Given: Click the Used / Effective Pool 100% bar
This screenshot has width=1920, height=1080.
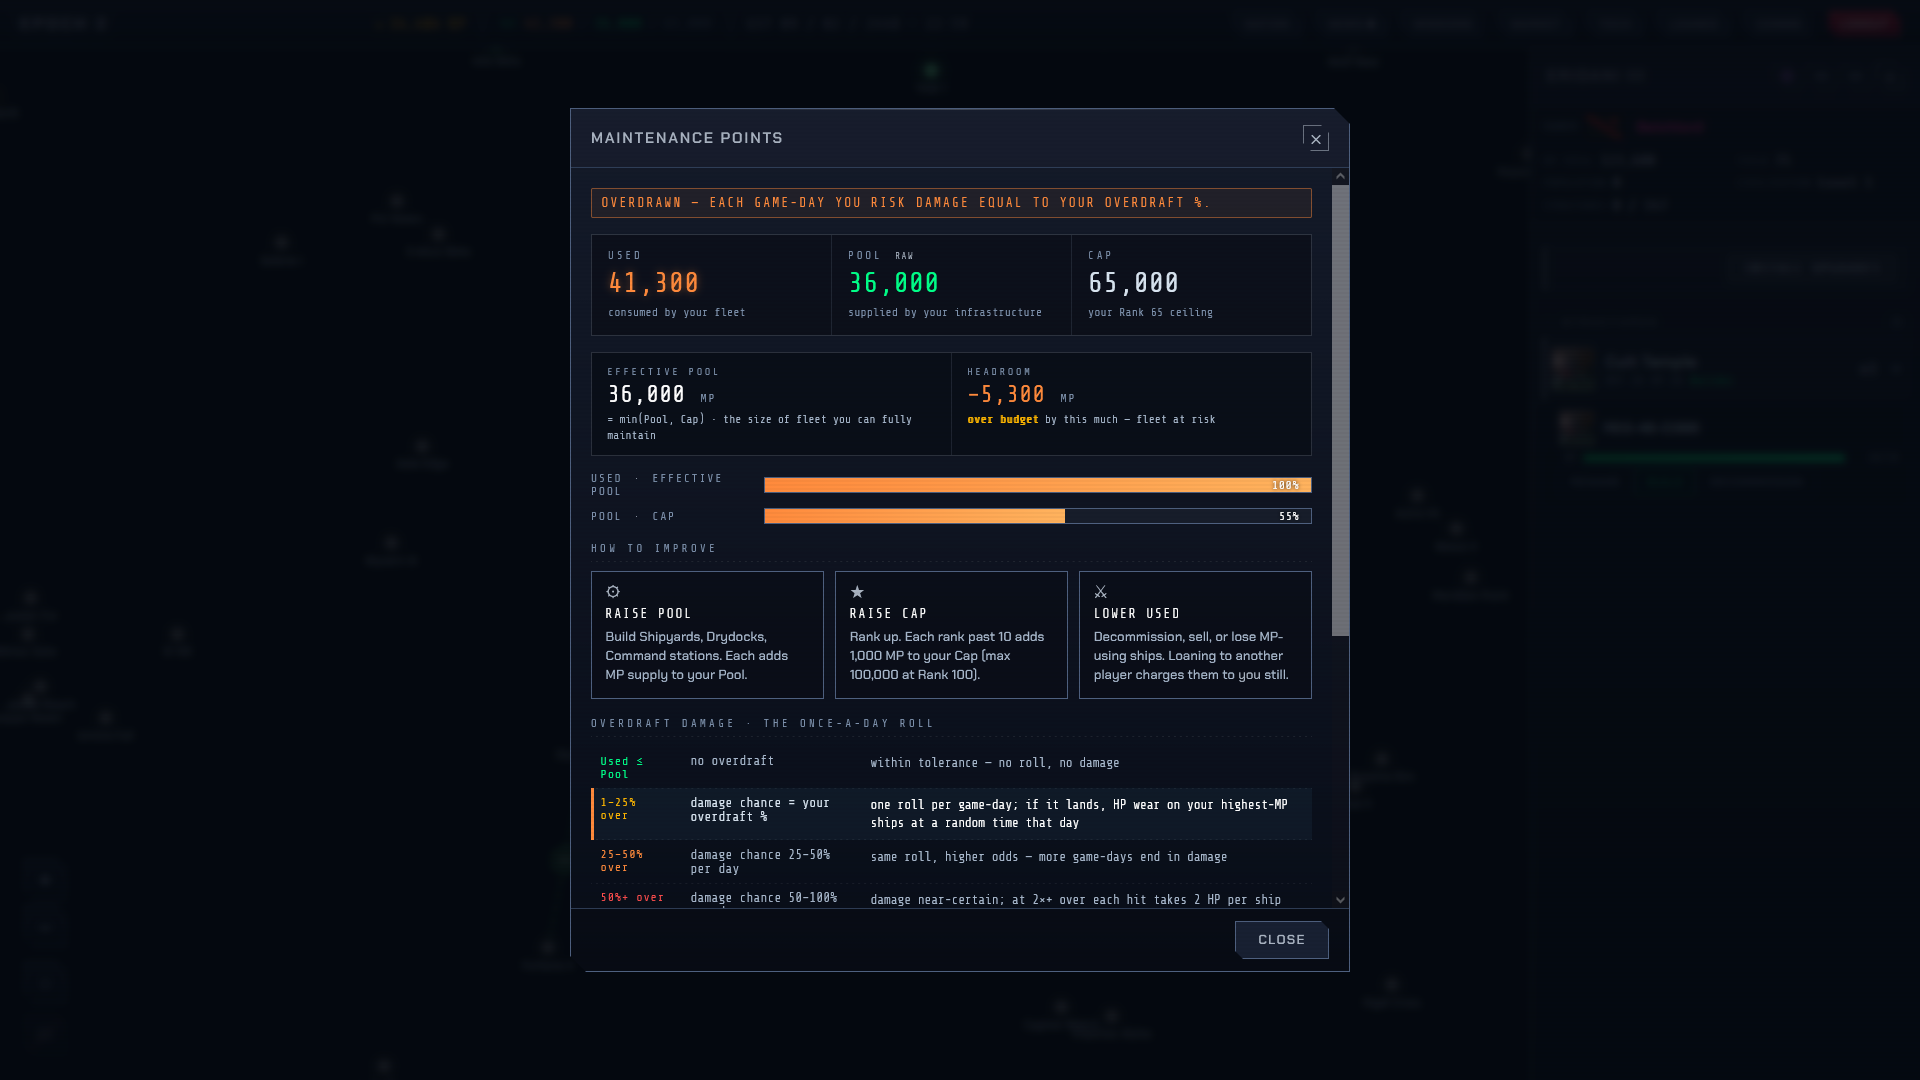Looking at the screenshot, I should pos(1037,485).
